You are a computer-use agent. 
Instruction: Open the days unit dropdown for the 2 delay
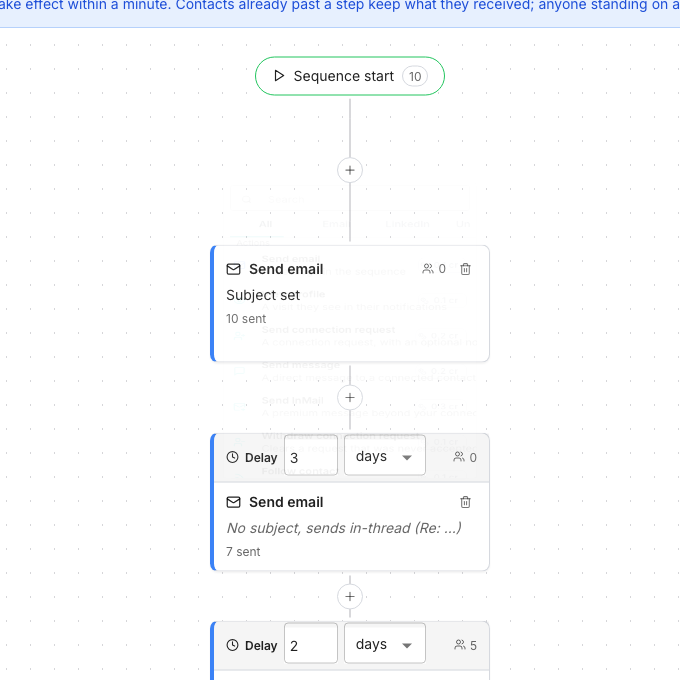click(385, 645)
